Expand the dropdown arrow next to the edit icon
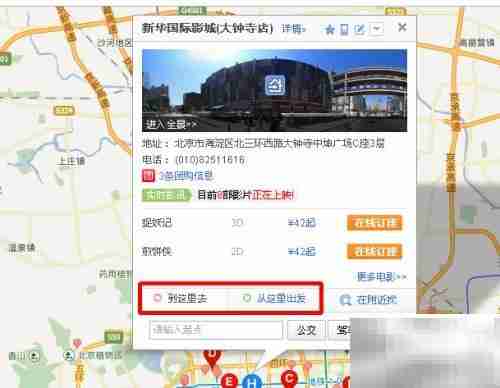The width and height of the screenshot is (500, 388). (x=377, y=29)
